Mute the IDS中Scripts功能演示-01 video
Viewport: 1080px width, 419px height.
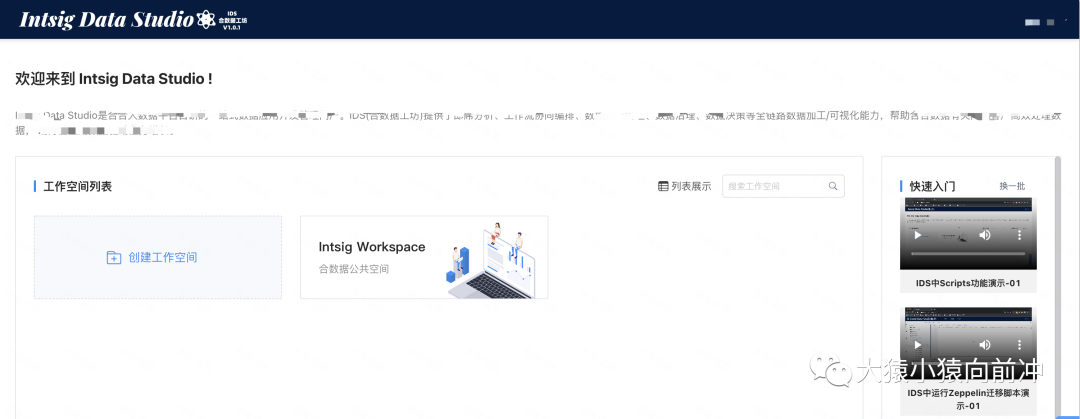coord(985,235)
